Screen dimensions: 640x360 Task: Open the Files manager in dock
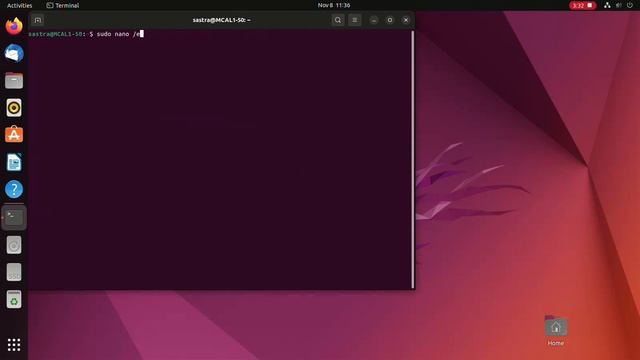tap(14, 81)
